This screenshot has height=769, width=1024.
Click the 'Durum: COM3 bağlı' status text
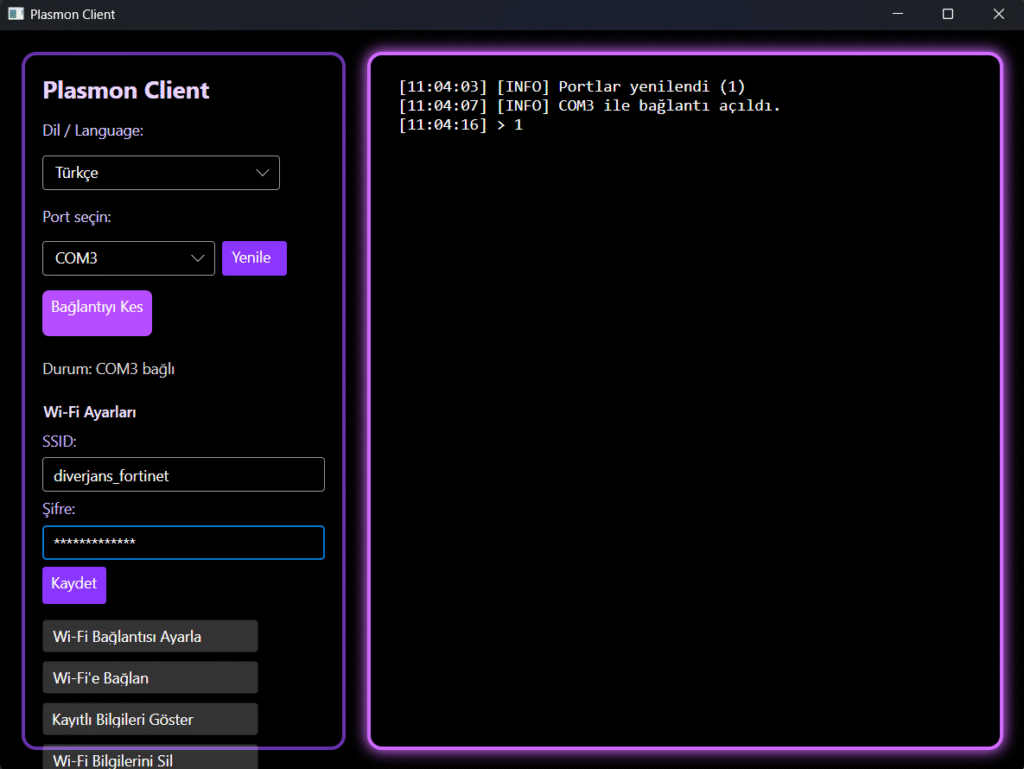point(109,369)
